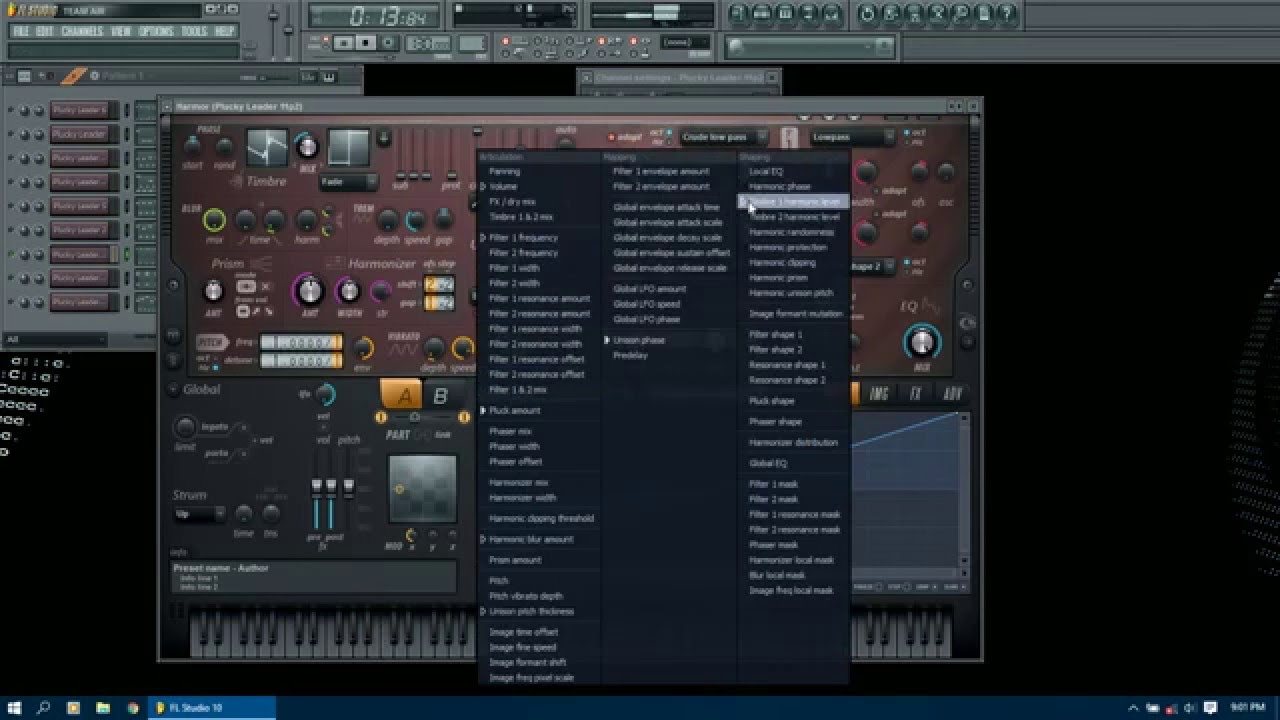Click the Pitch freq value field
Image resolution: width=1280 pixels, height=720 pixels.
[x=301, y=343]
